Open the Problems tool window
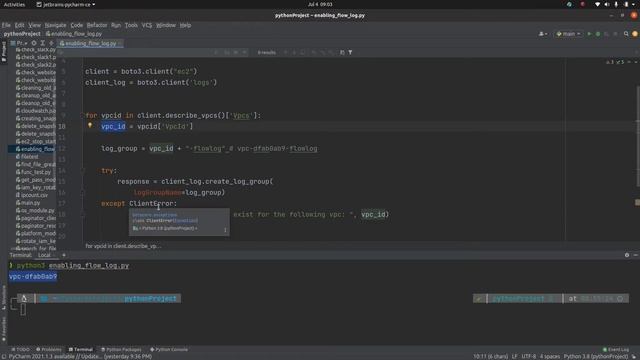This screenshot has height=360, width=640. [x=49, y=349]
